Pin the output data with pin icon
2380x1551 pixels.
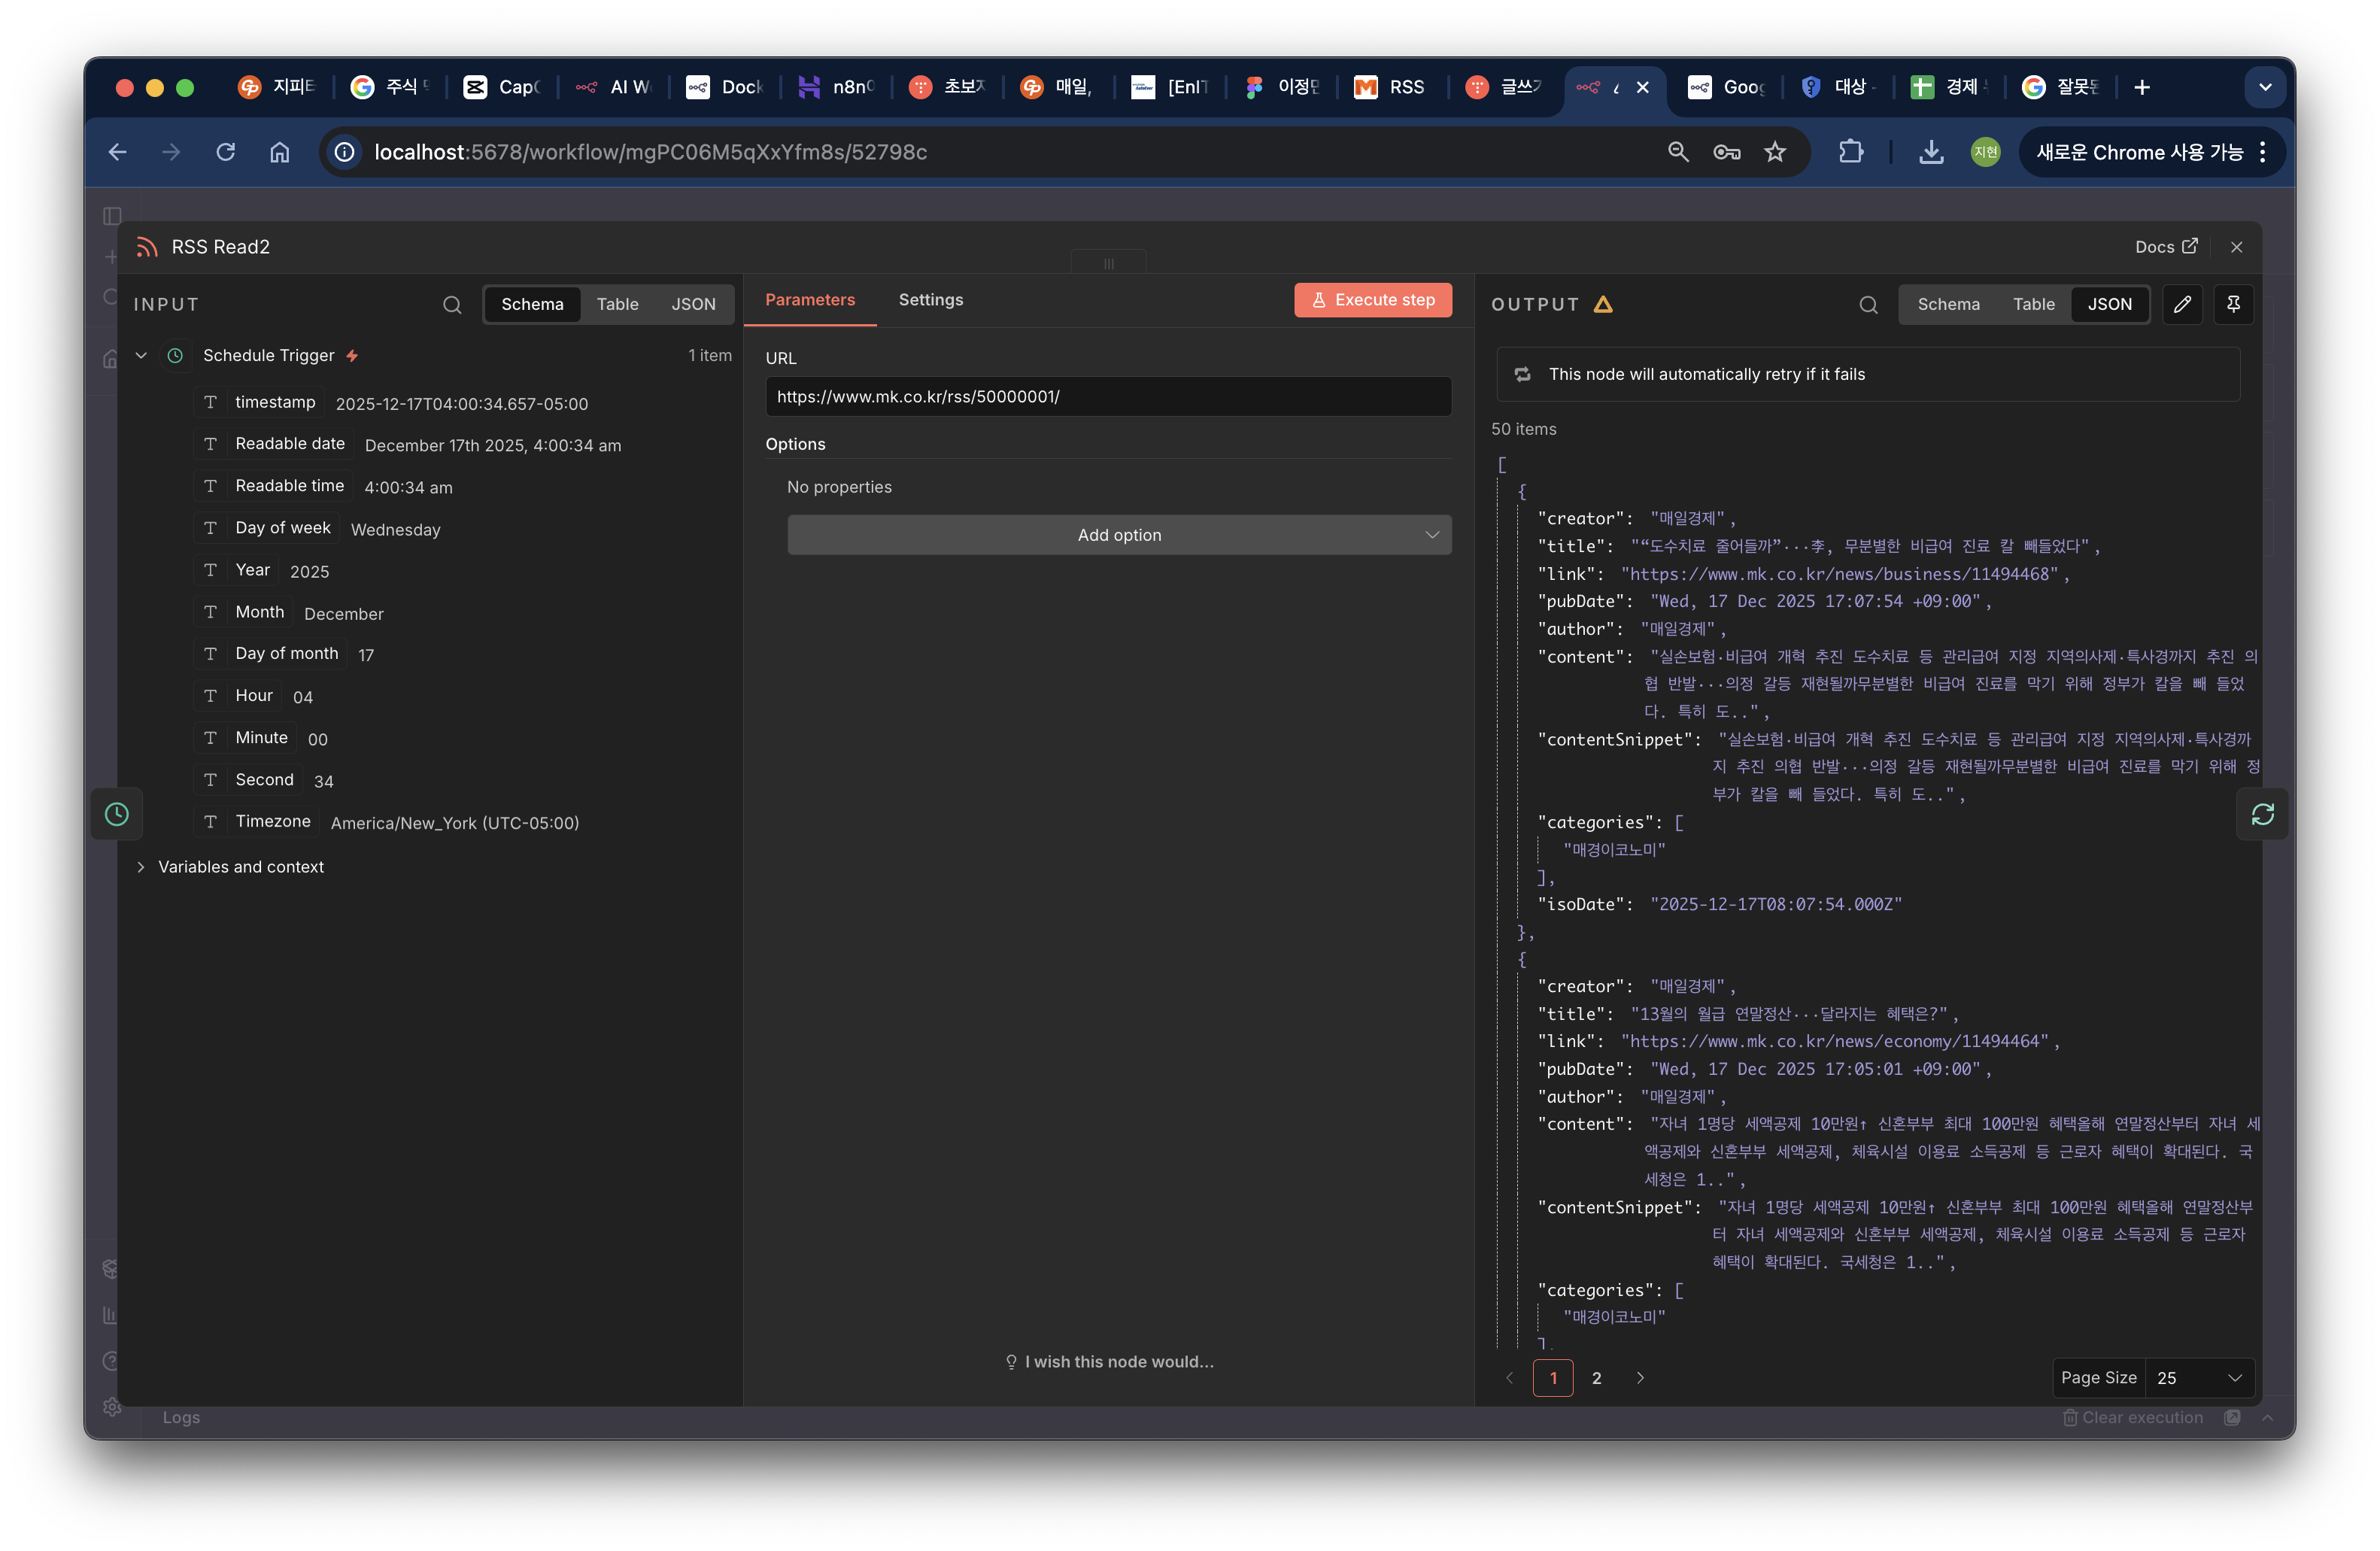(2233, 304)
